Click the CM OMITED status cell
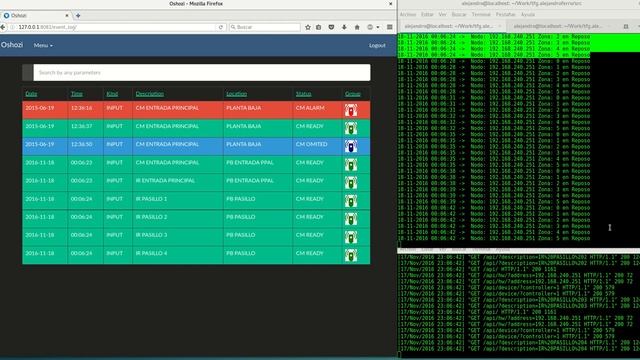The width and height of the screenshot is (640, 360). [x=317, y=146]
